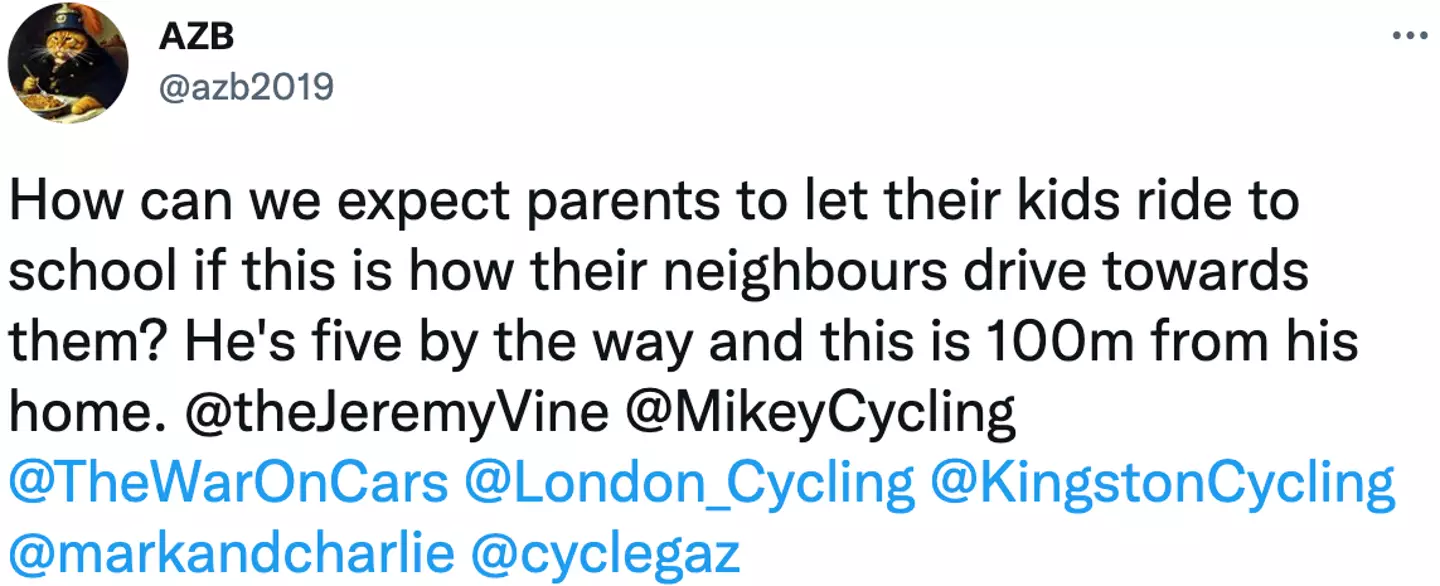
Task: Open the @KingstonCycling mention link
Action: [1162, 485]
